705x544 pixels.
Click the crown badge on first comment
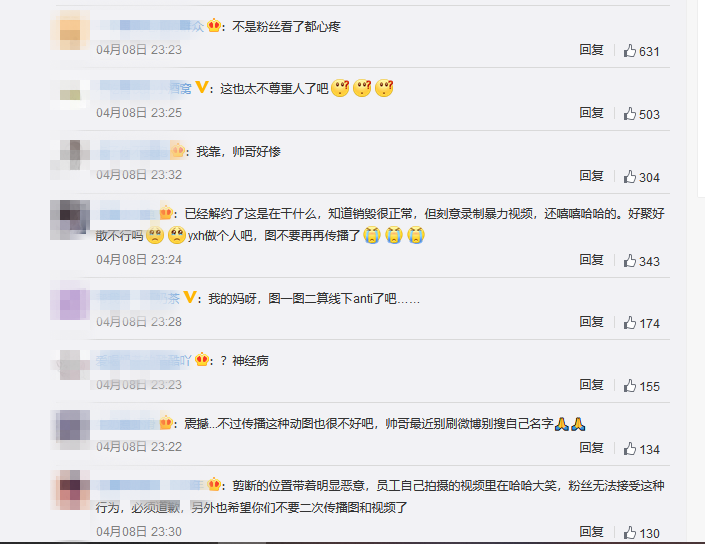coord(214,26)
